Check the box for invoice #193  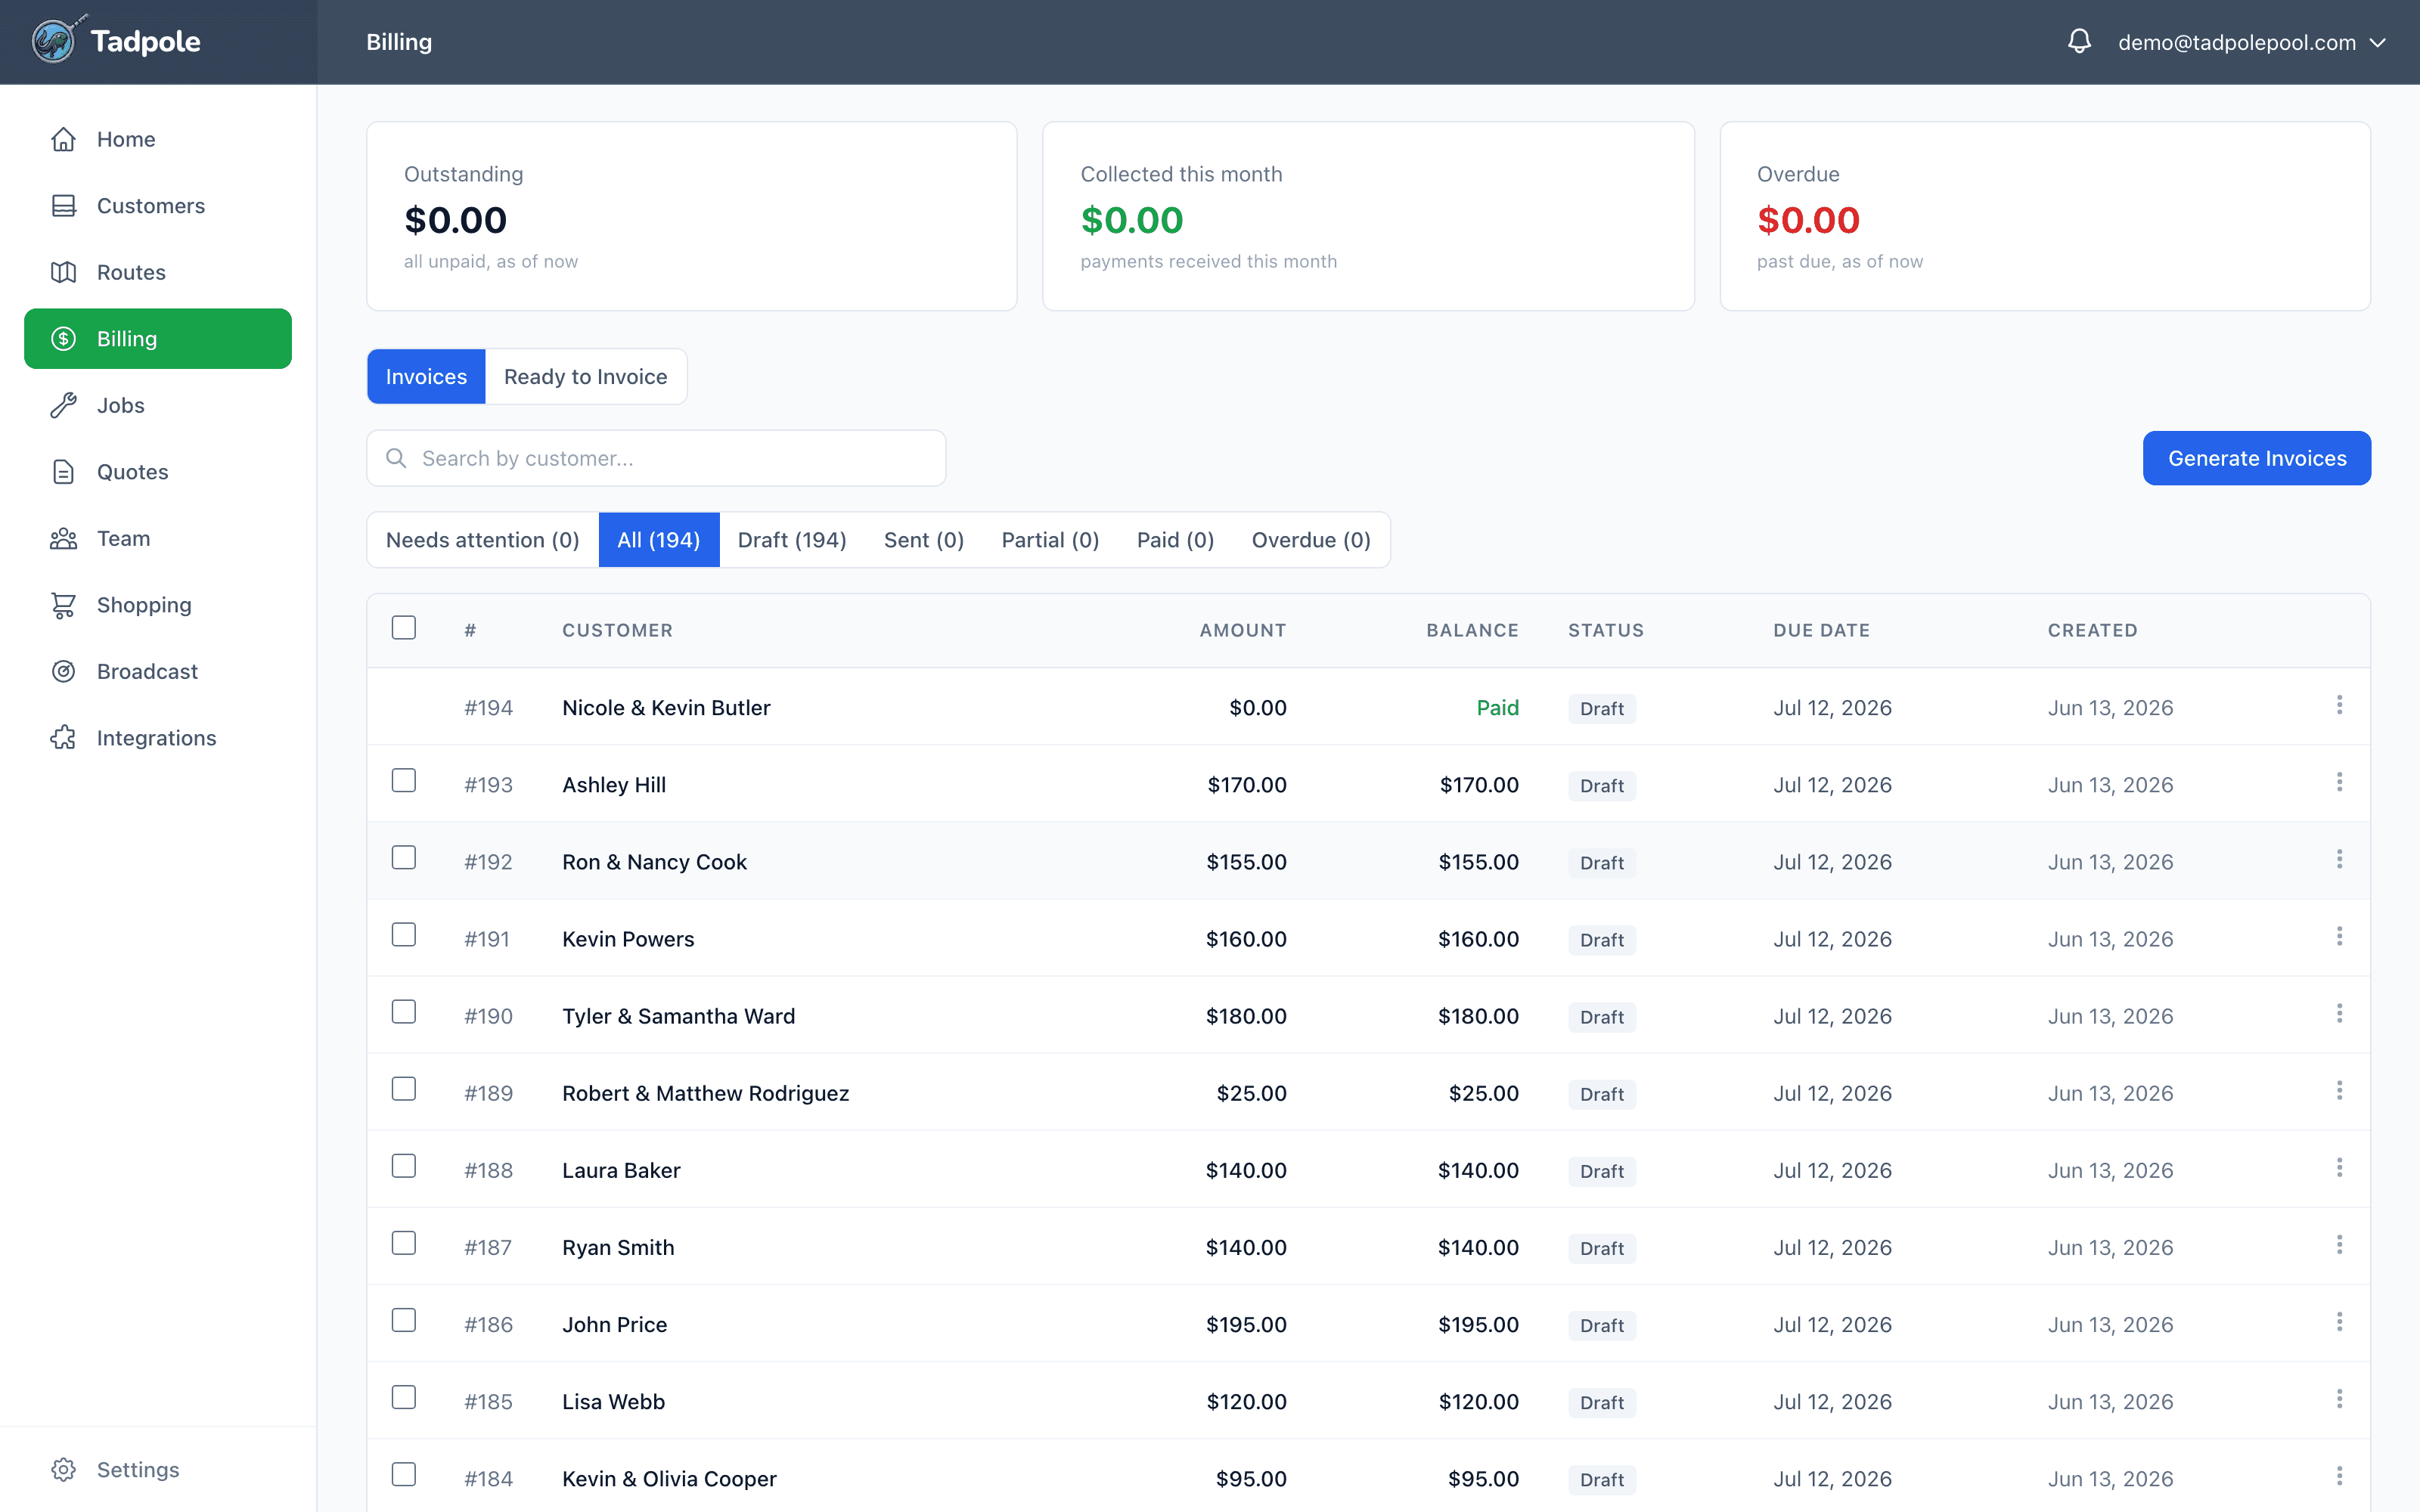pos(404,780)
